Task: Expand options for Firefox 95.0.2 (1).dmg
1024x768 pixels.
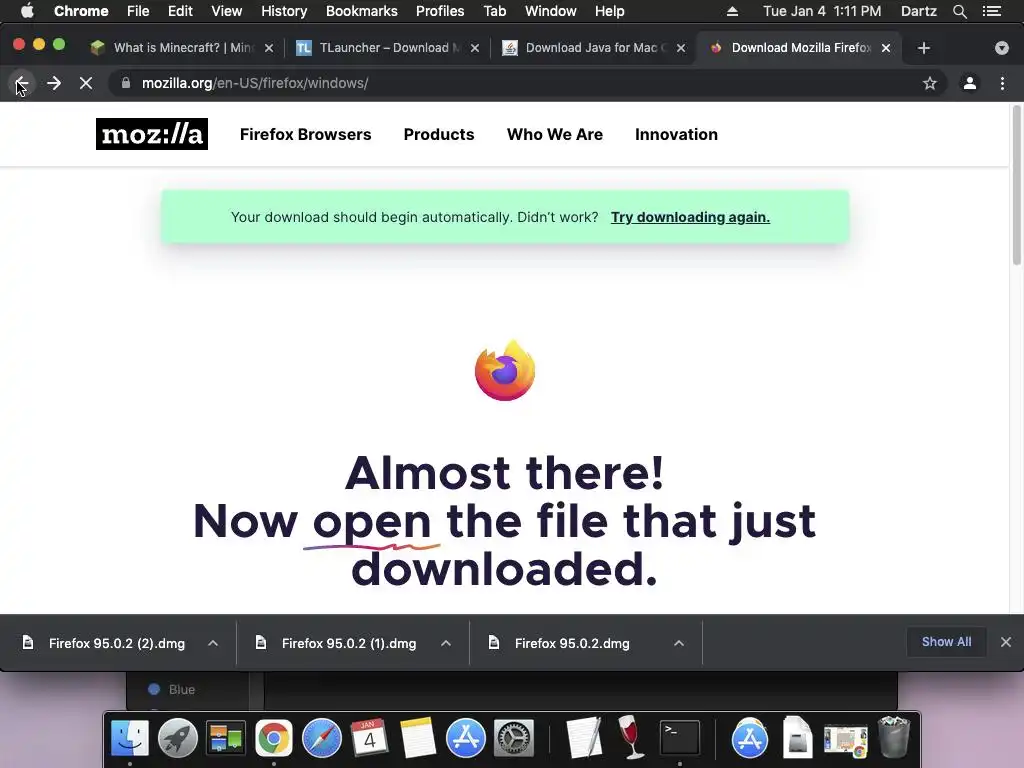Action: [x=446, y=643]
